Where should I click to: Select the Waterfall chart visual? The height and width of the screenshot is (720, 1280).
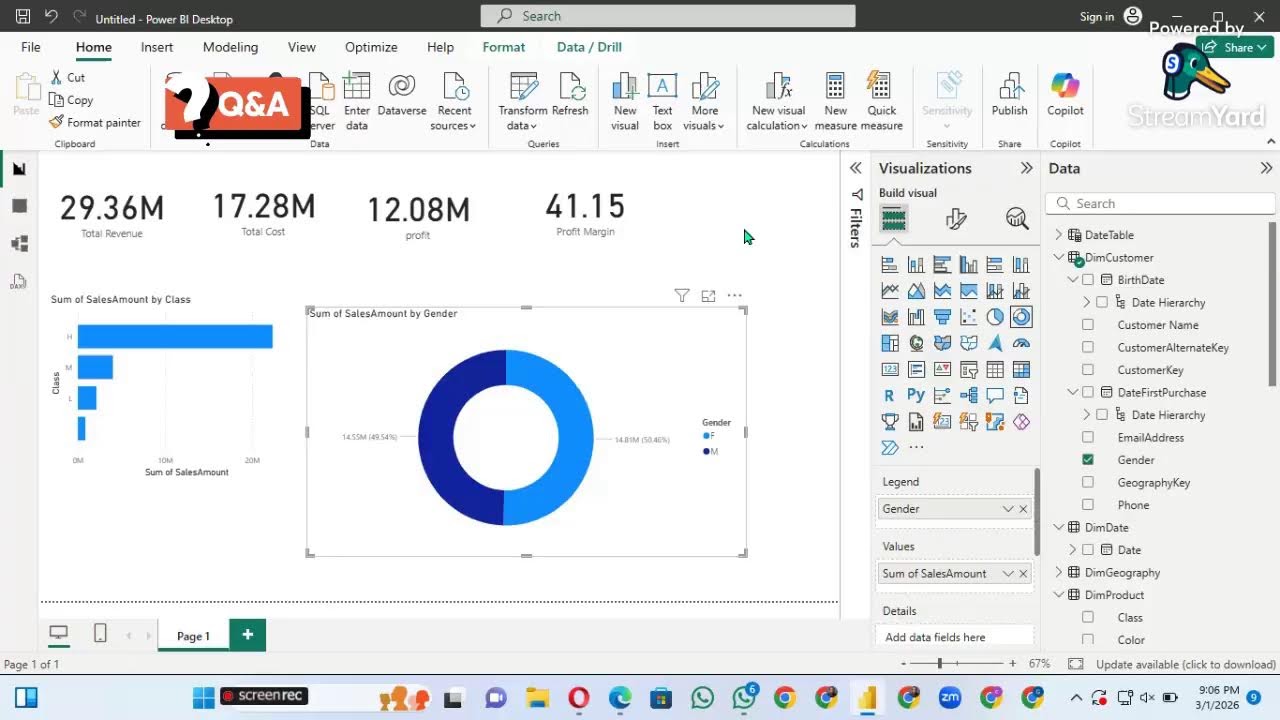916,317
